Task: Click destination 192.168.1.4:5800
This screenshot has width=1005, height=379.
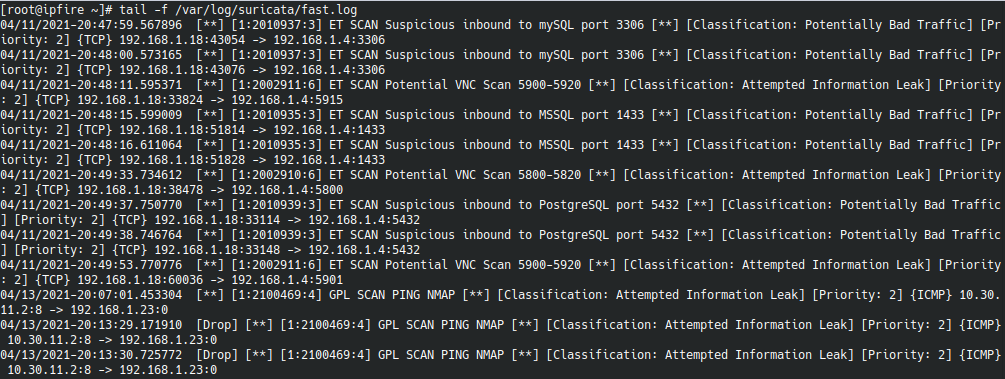Action: tap(287, 190)
